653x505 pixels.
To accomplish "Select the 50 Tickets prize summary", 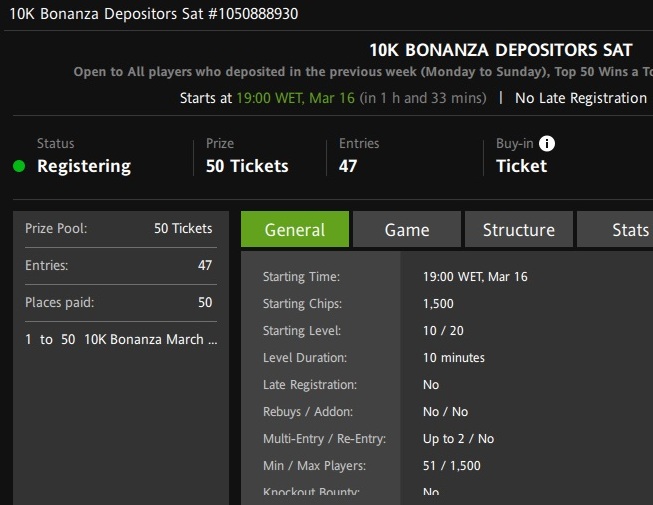I will 247,166.
